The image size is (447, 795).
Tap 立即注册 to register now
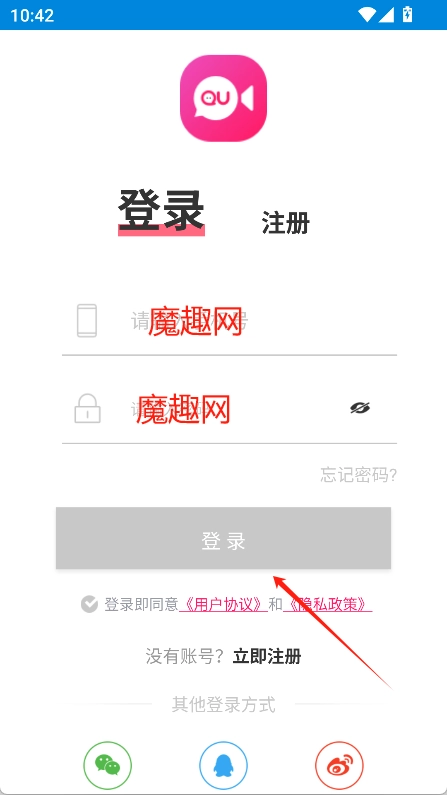click(267, 657)
